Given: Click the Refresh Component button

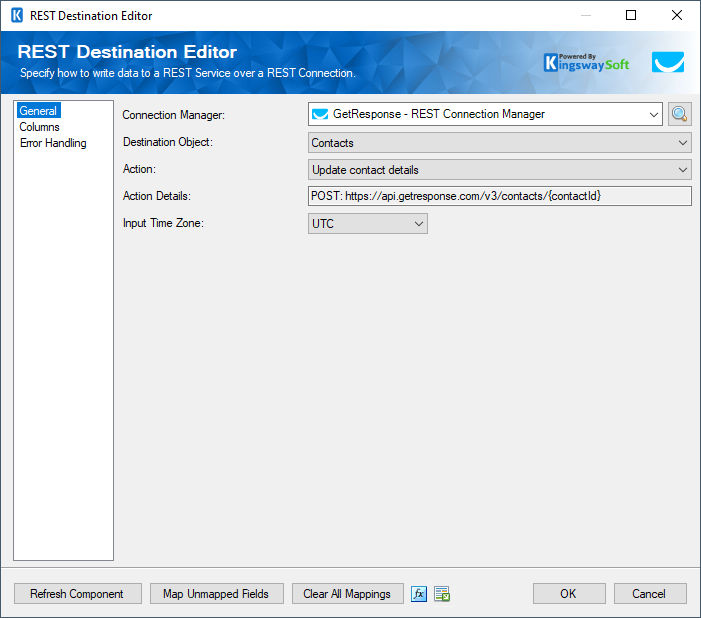Looking at the screenshot, I should coord(78,594).
